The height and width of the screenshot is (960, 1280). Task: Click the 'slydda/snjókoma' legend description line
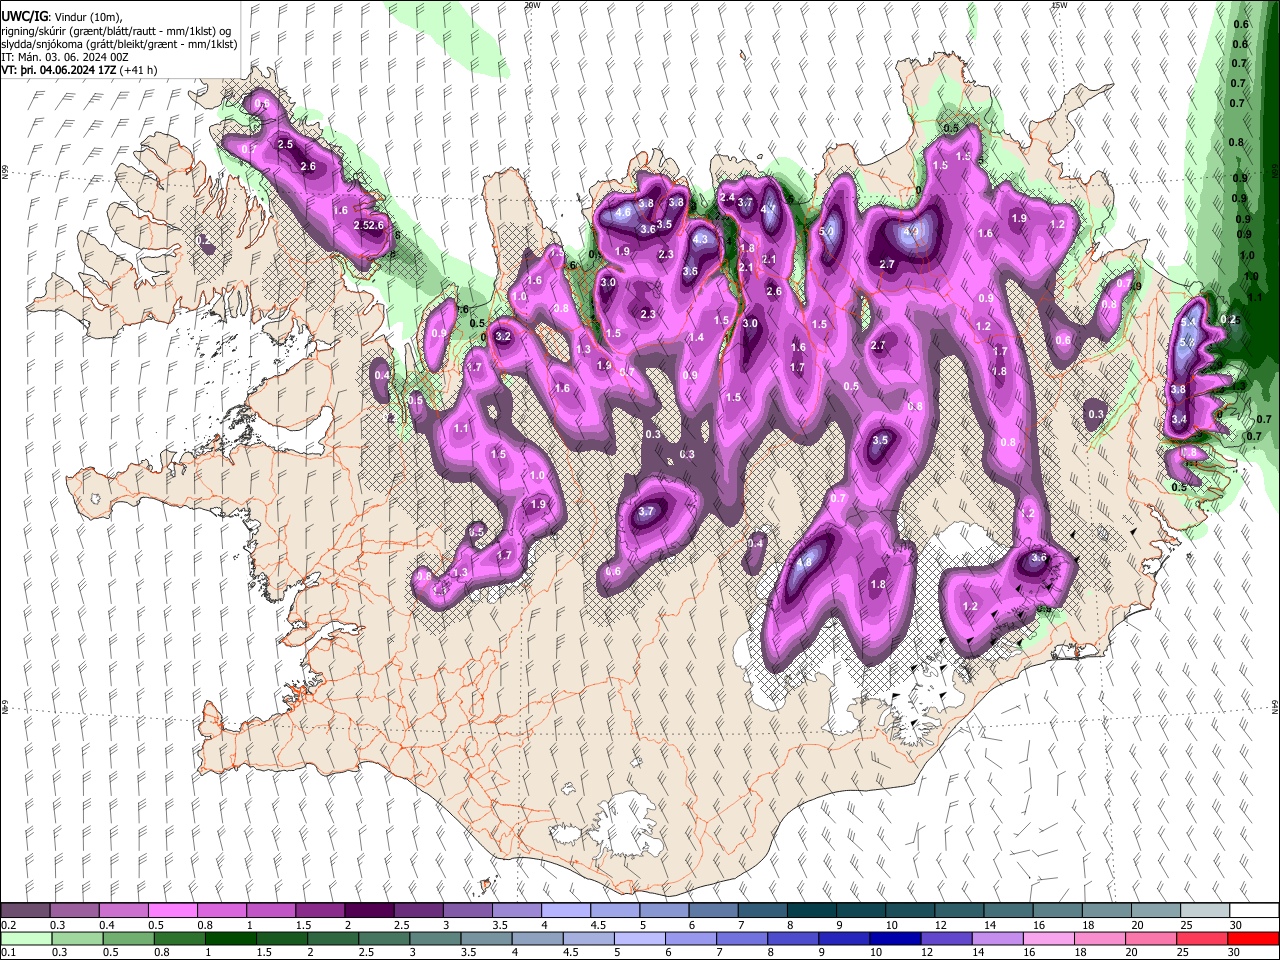point(119,45)
